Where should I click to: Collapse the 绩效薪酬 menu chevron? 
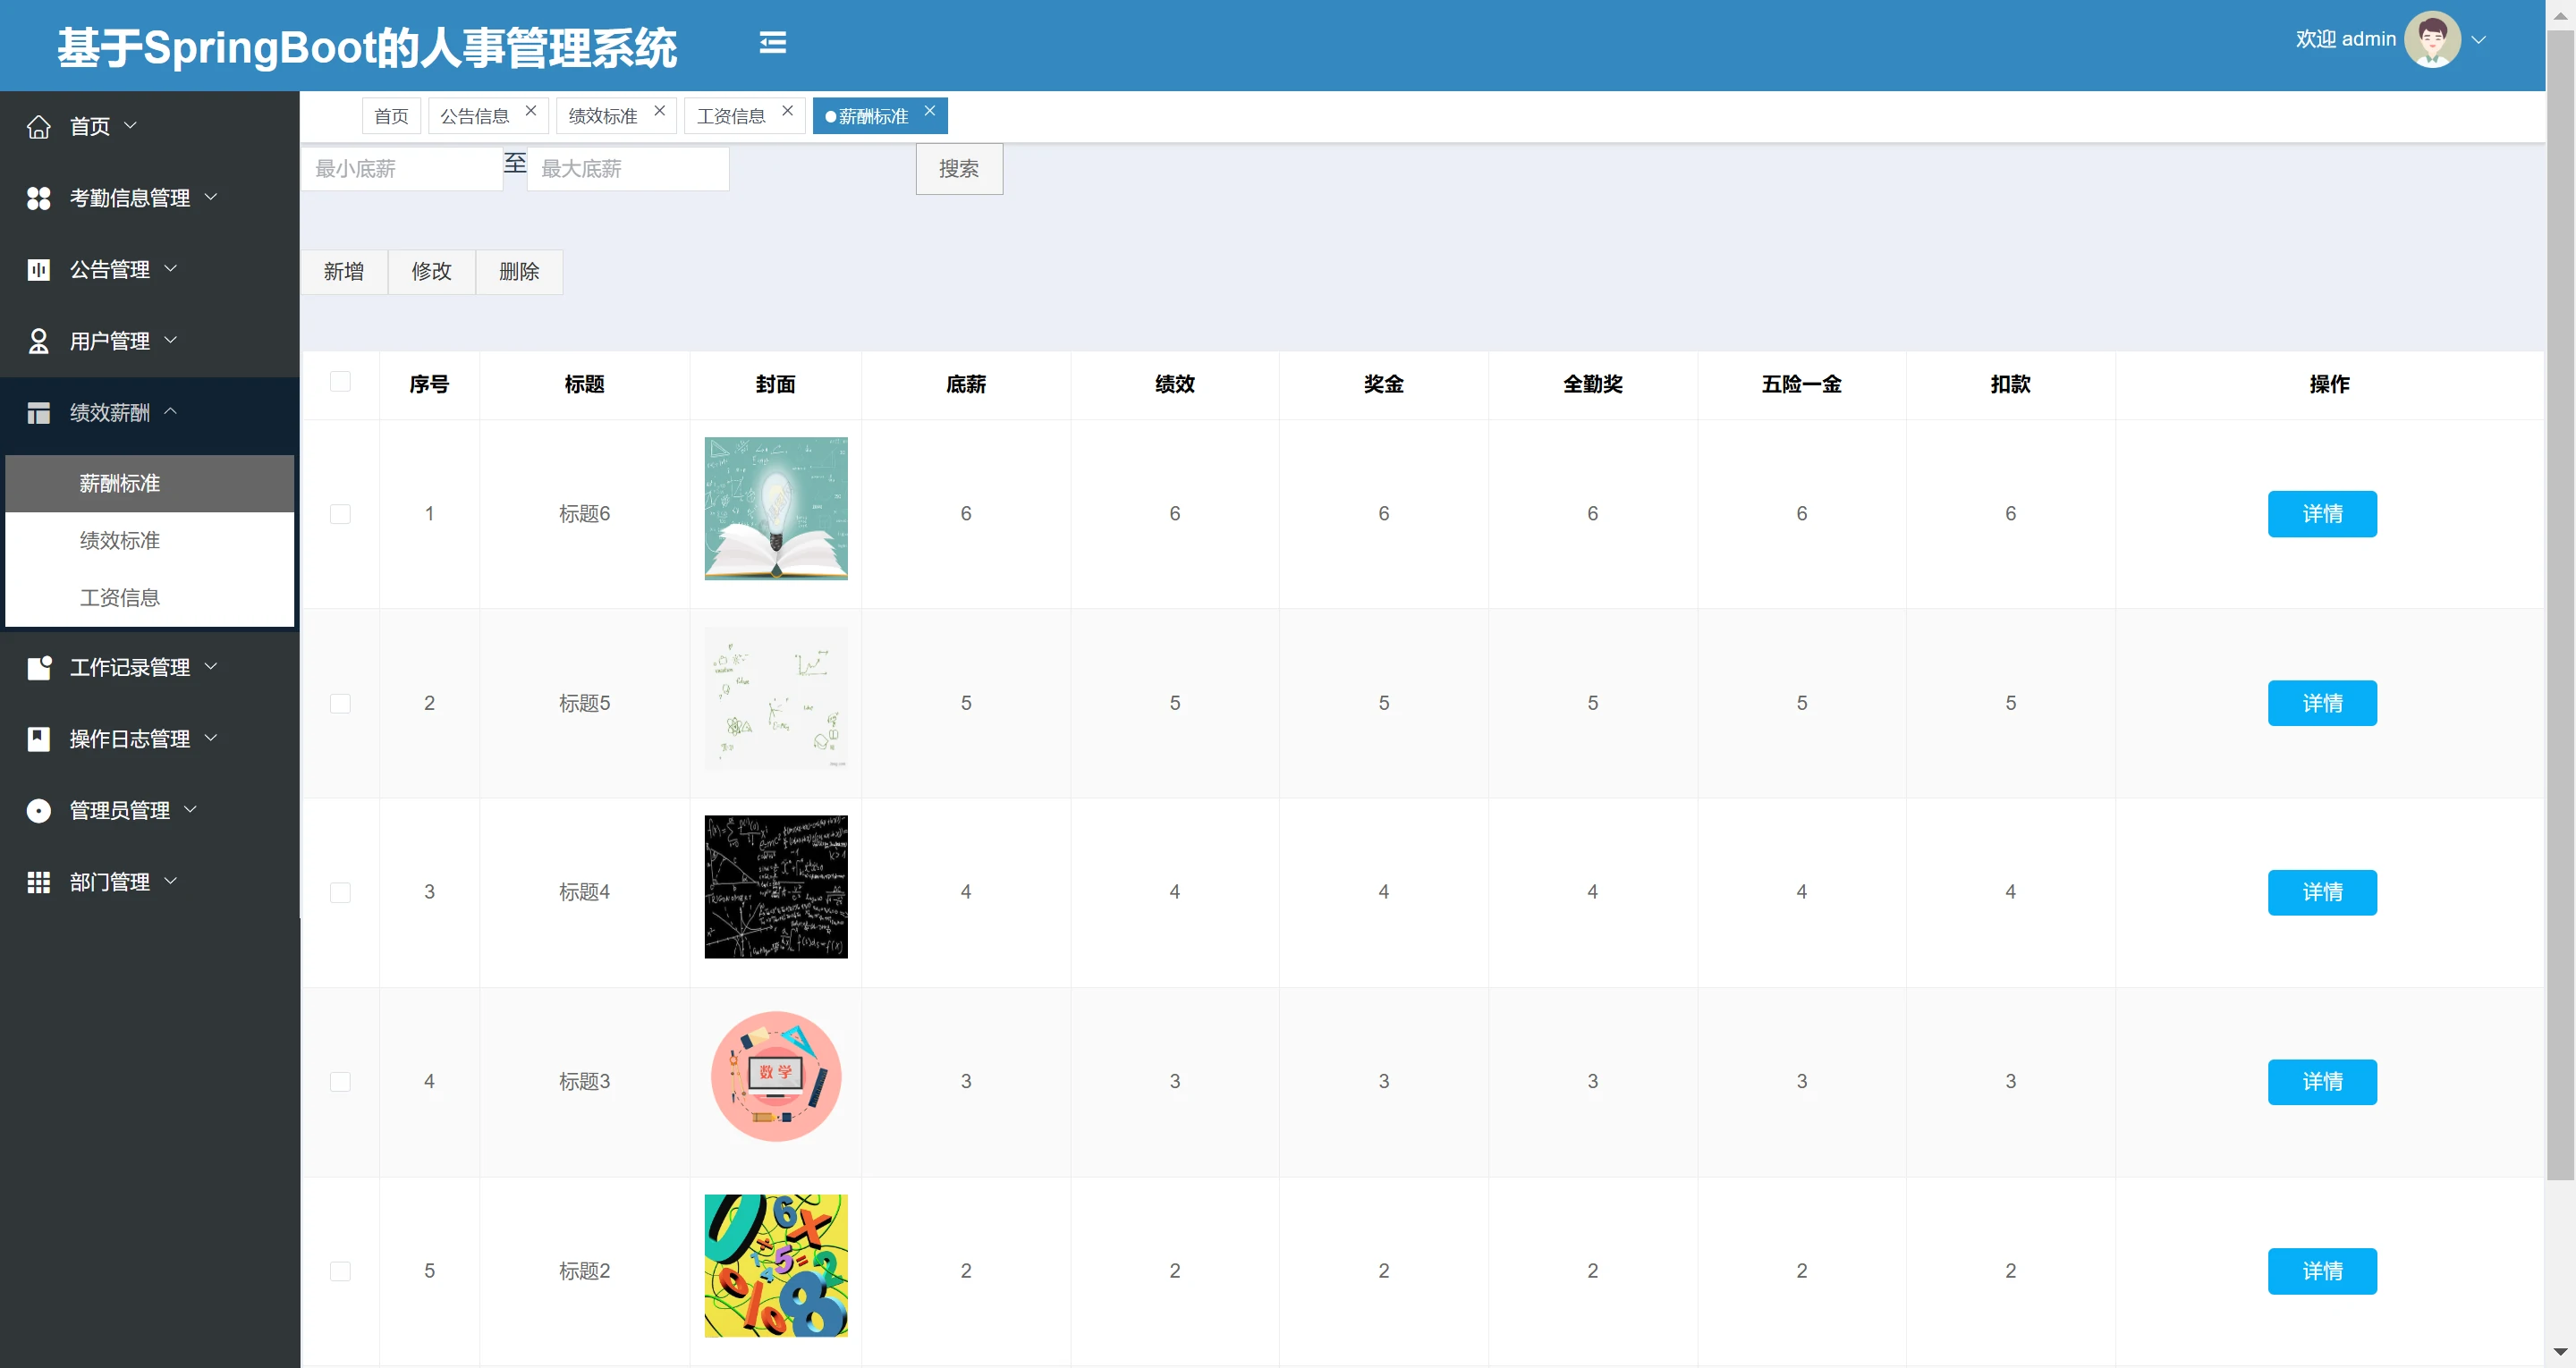(171, 411)
